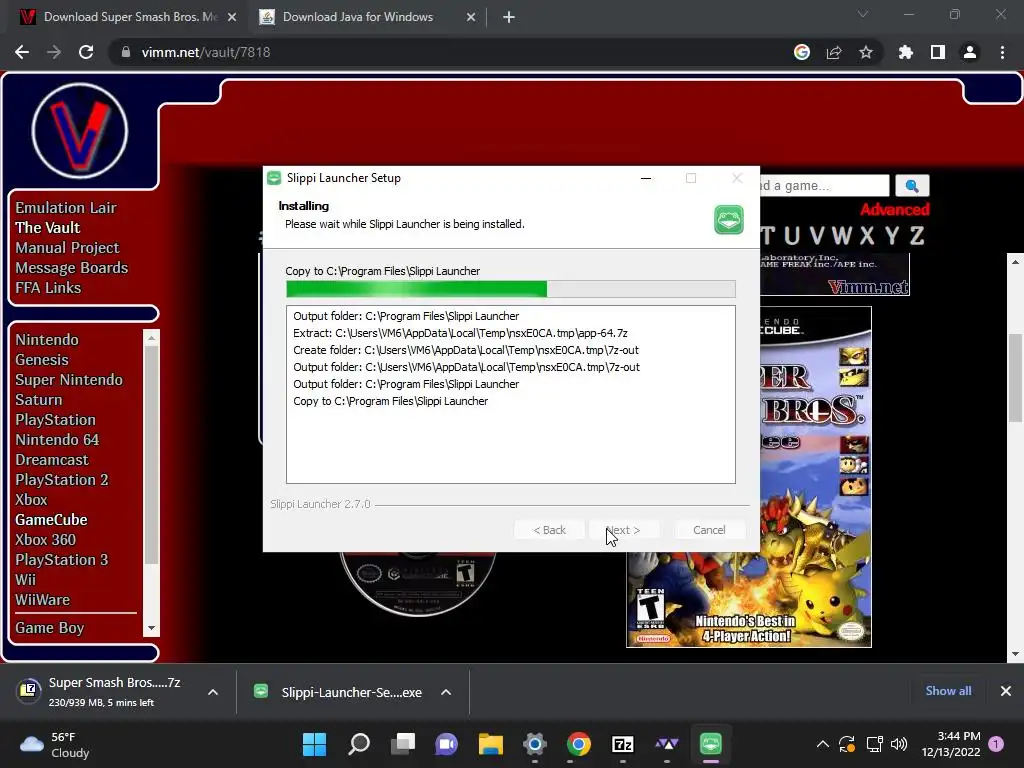Click letter W in the alphabet index
This screenshot has width=1024, height=768.
(842, 235)
